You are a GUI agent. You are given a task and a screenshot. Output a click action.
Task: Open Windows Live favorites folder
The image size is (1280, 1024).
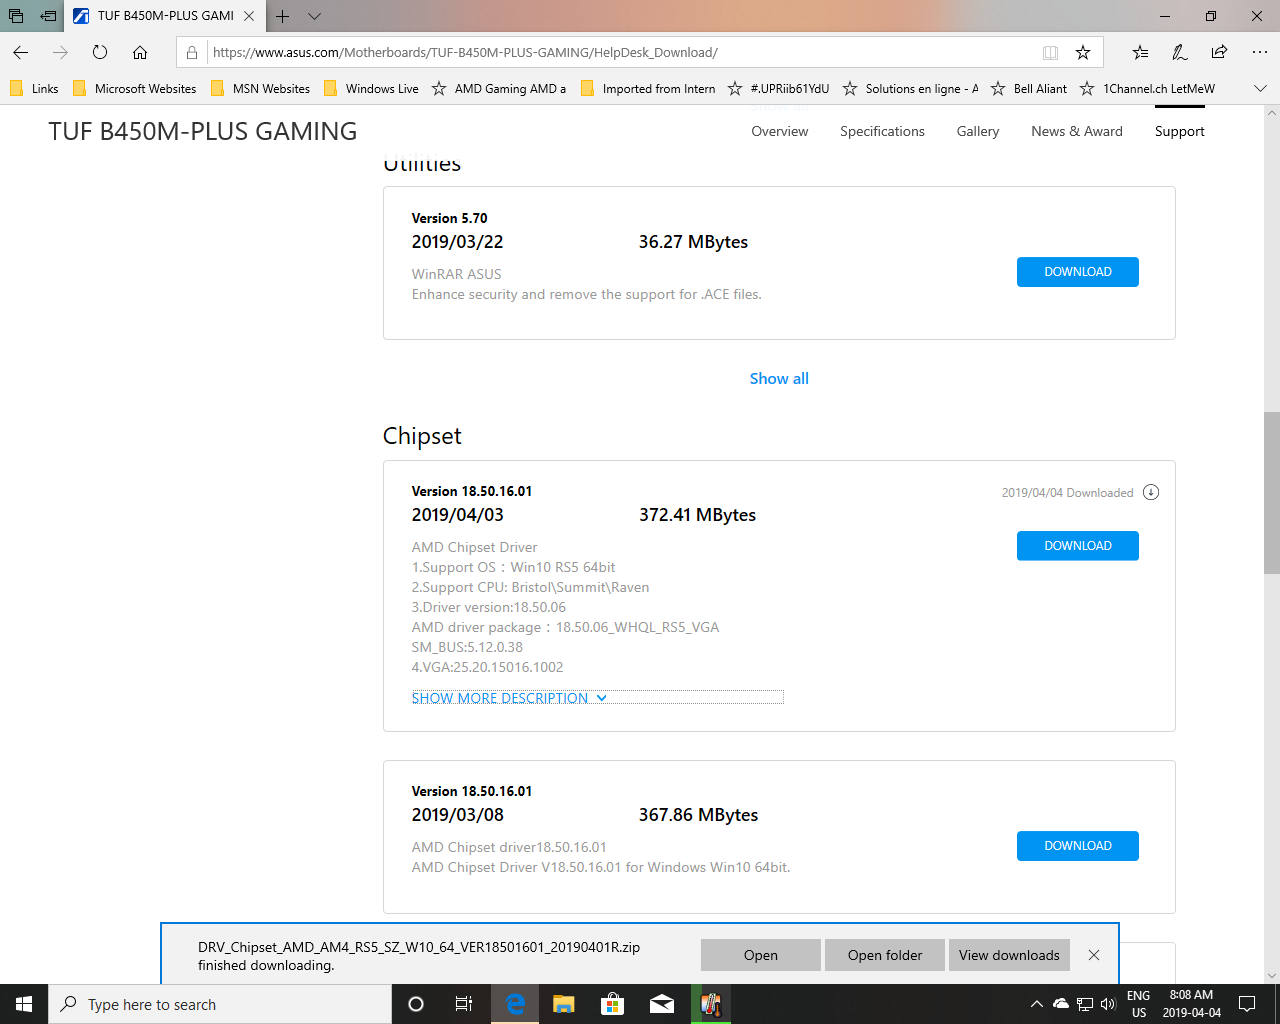(x=371, y=88)
